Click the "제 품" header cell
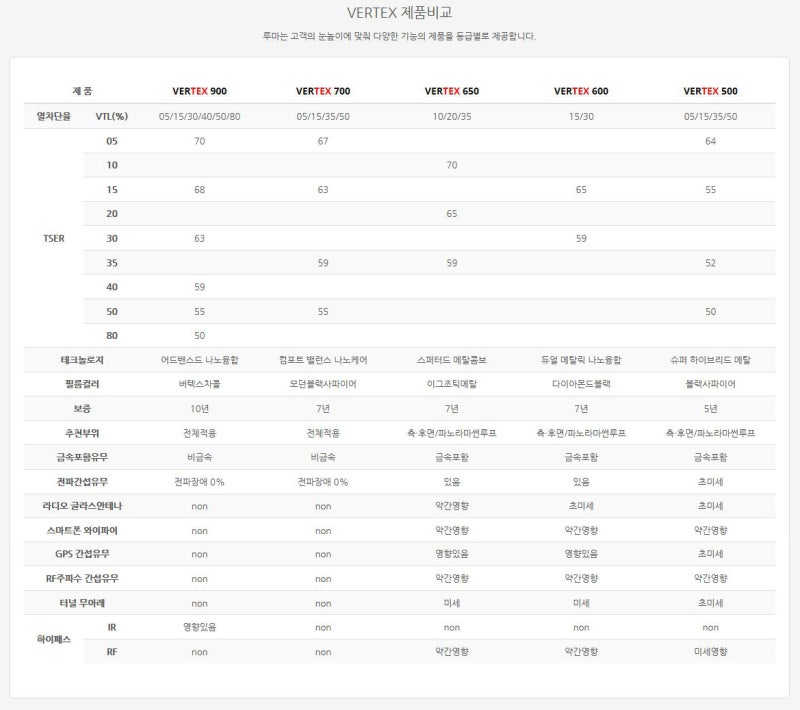 click(x=82, y=91)
